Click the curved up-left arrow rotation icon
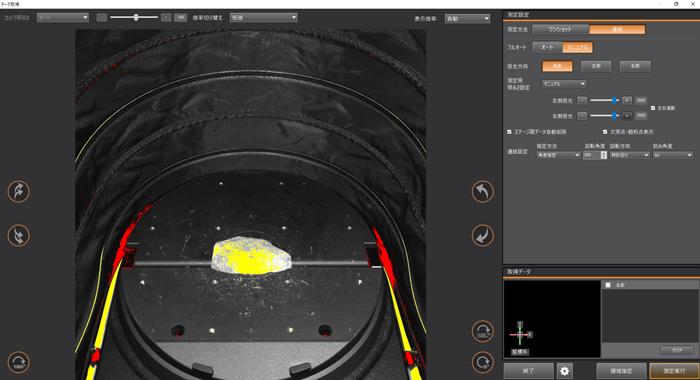The image size is (700, 380). click(483, 192)
